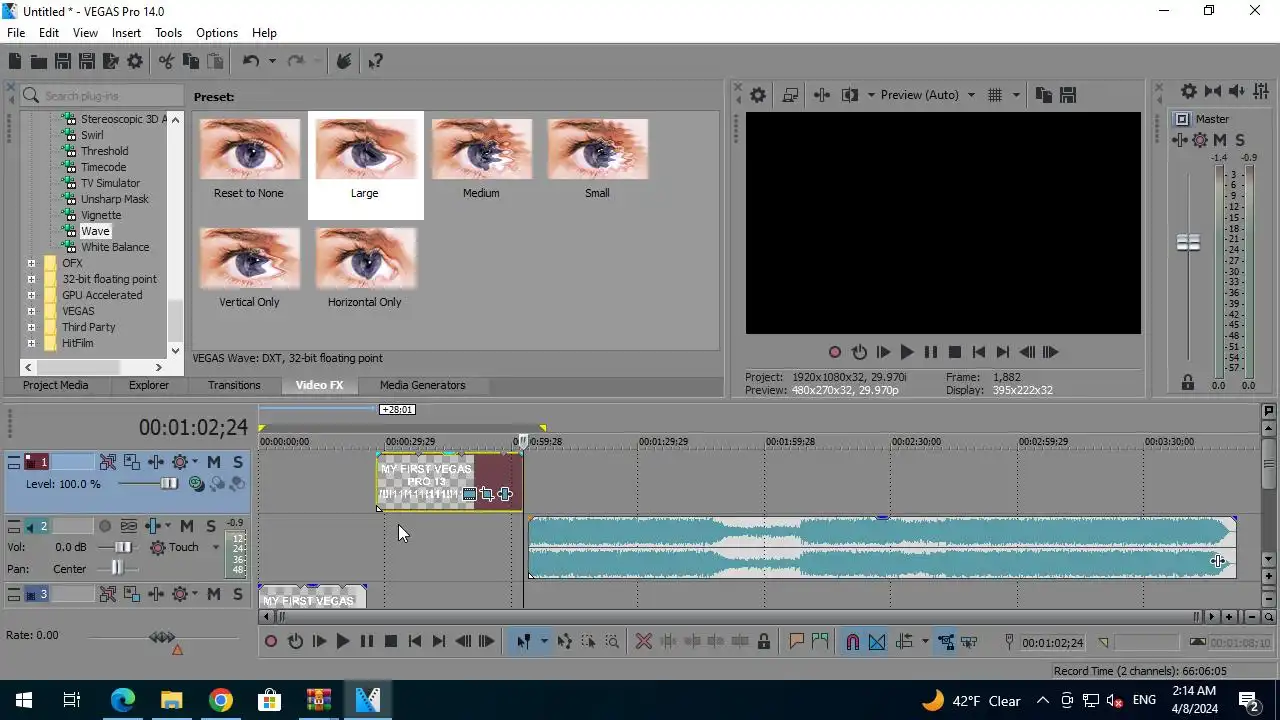Screen dimensions: 1280x720
Task: Click Dim Output speaker icon in Master
Action: pyautogui.click(x=1237, y=91)
